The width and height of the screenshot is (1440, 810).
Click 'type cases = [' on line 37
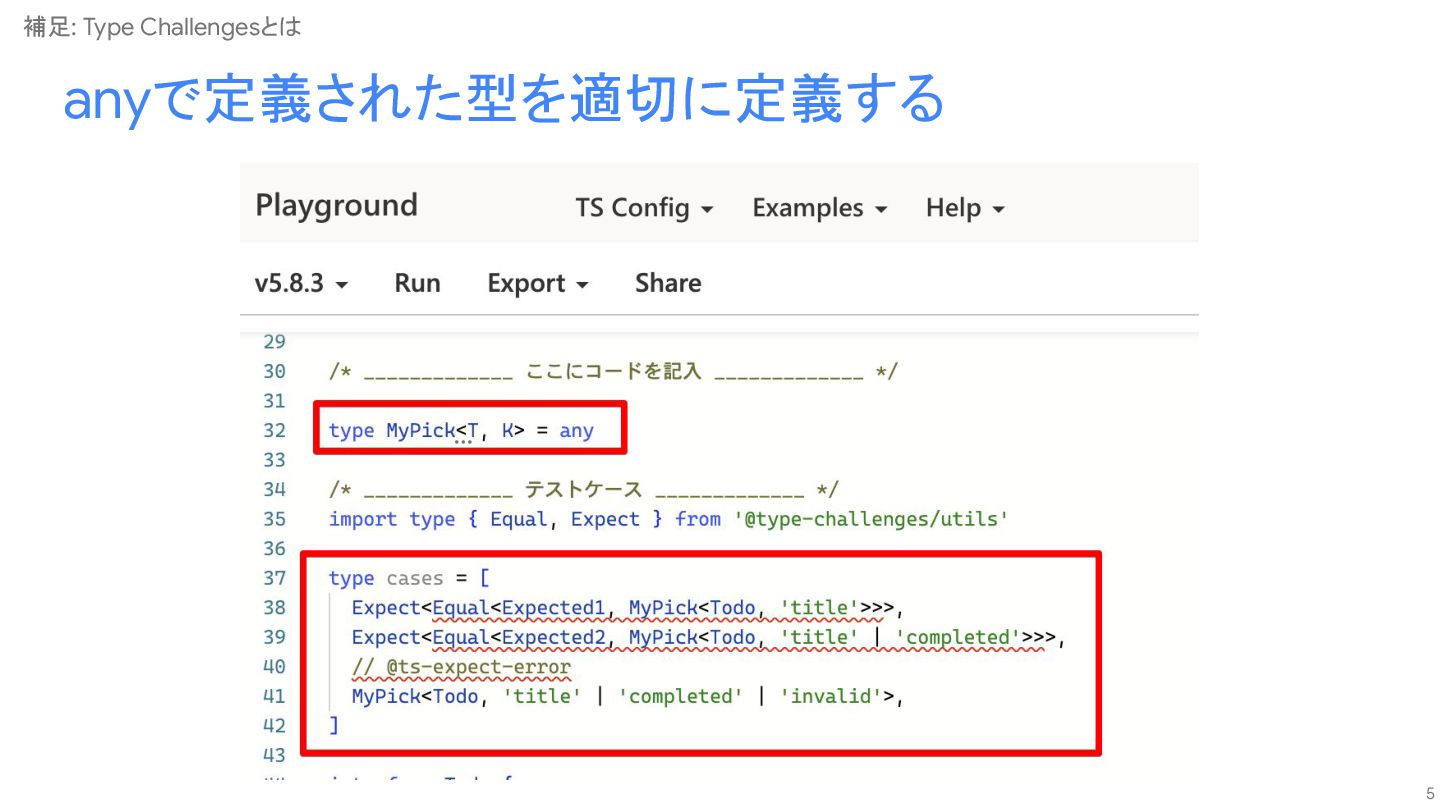pyautogui.click(x=409, y=578)
